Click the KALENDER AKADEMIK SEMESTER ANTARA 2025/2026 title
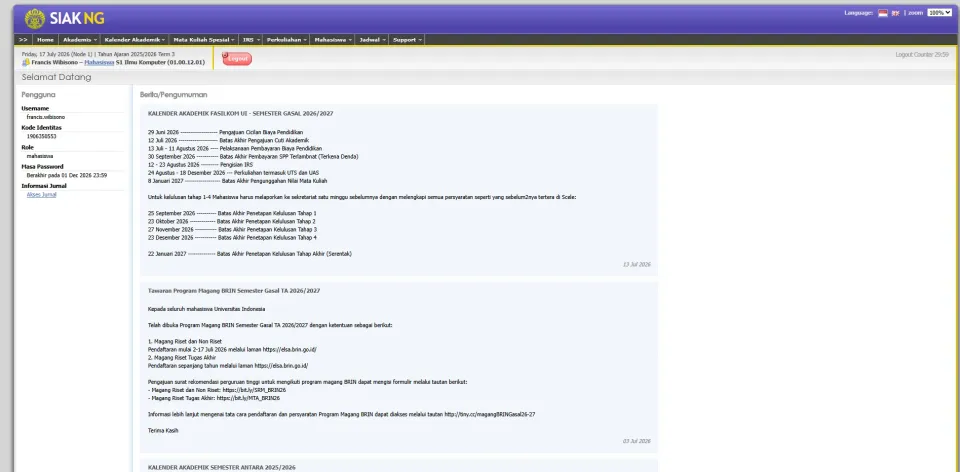This screenshot has width=960, height=472. (x=222, y=468)
